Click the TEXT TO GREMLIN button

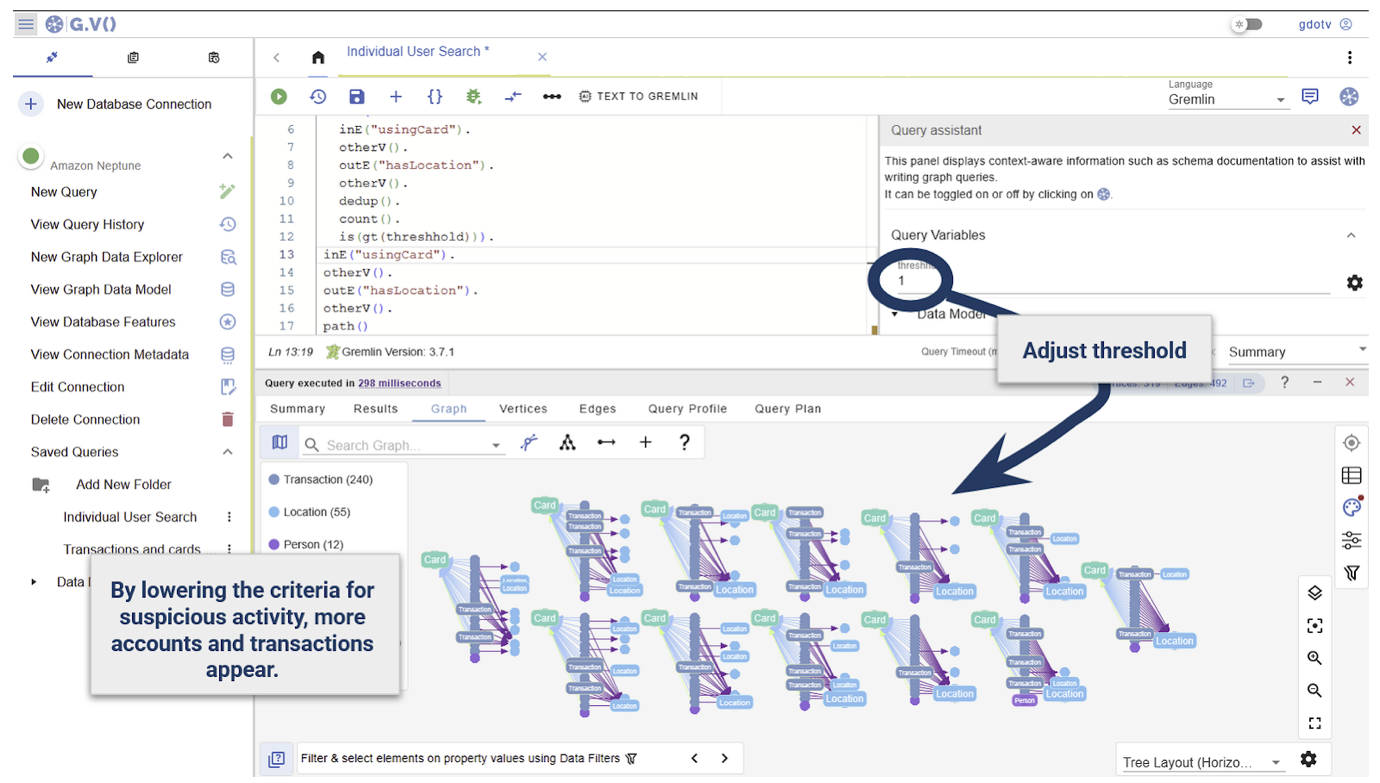coord(638,97)
